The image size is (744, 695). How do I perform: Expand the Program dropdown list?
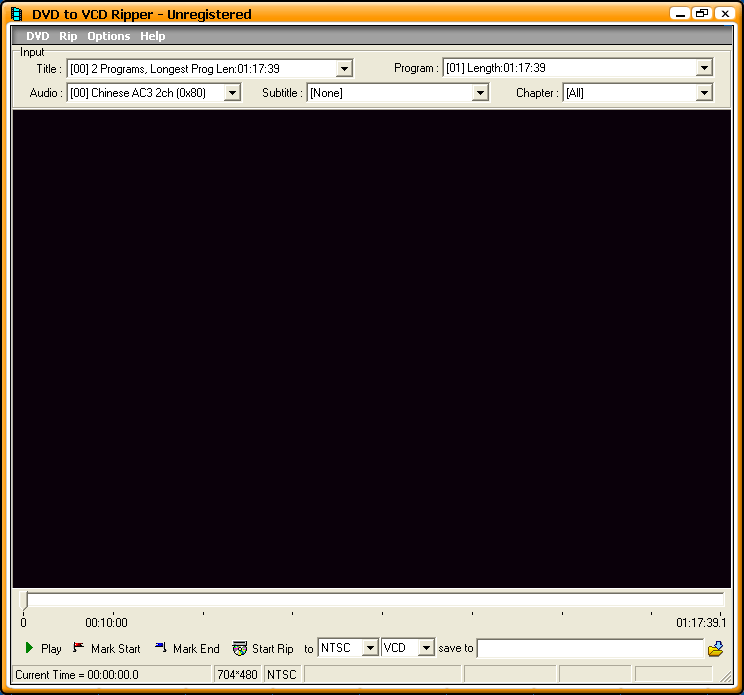coord(704,68)
